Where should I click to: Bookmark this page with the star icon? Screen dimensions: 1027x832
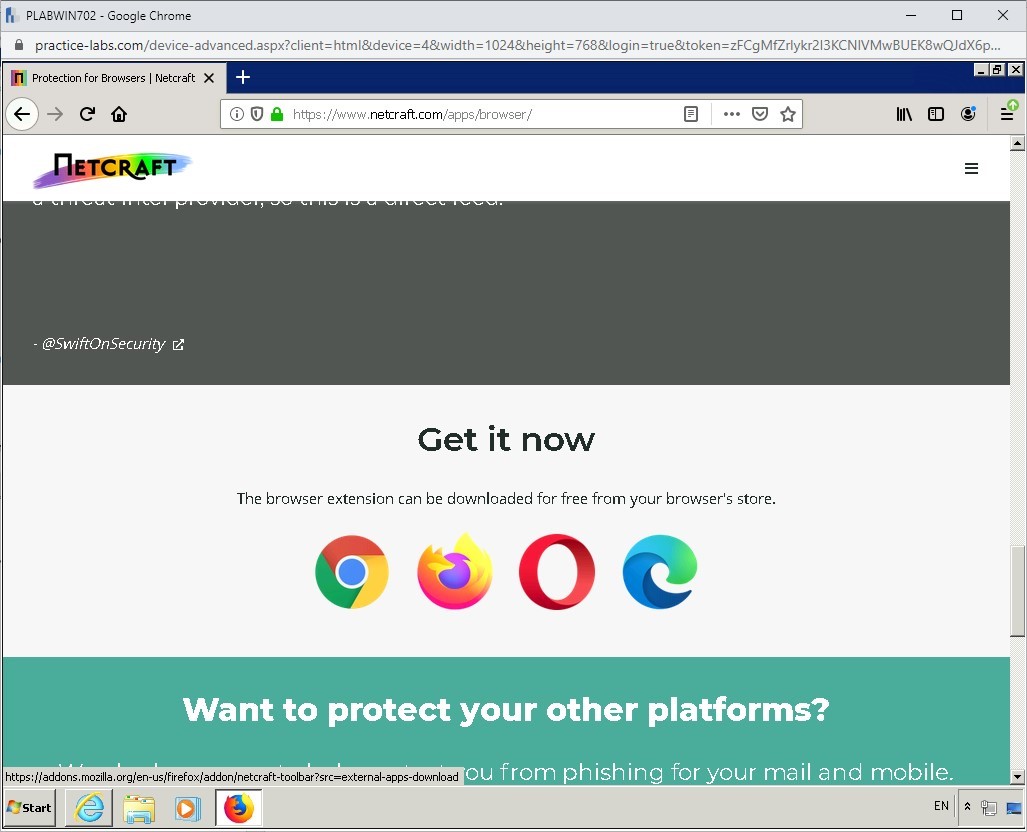point(788,114)
